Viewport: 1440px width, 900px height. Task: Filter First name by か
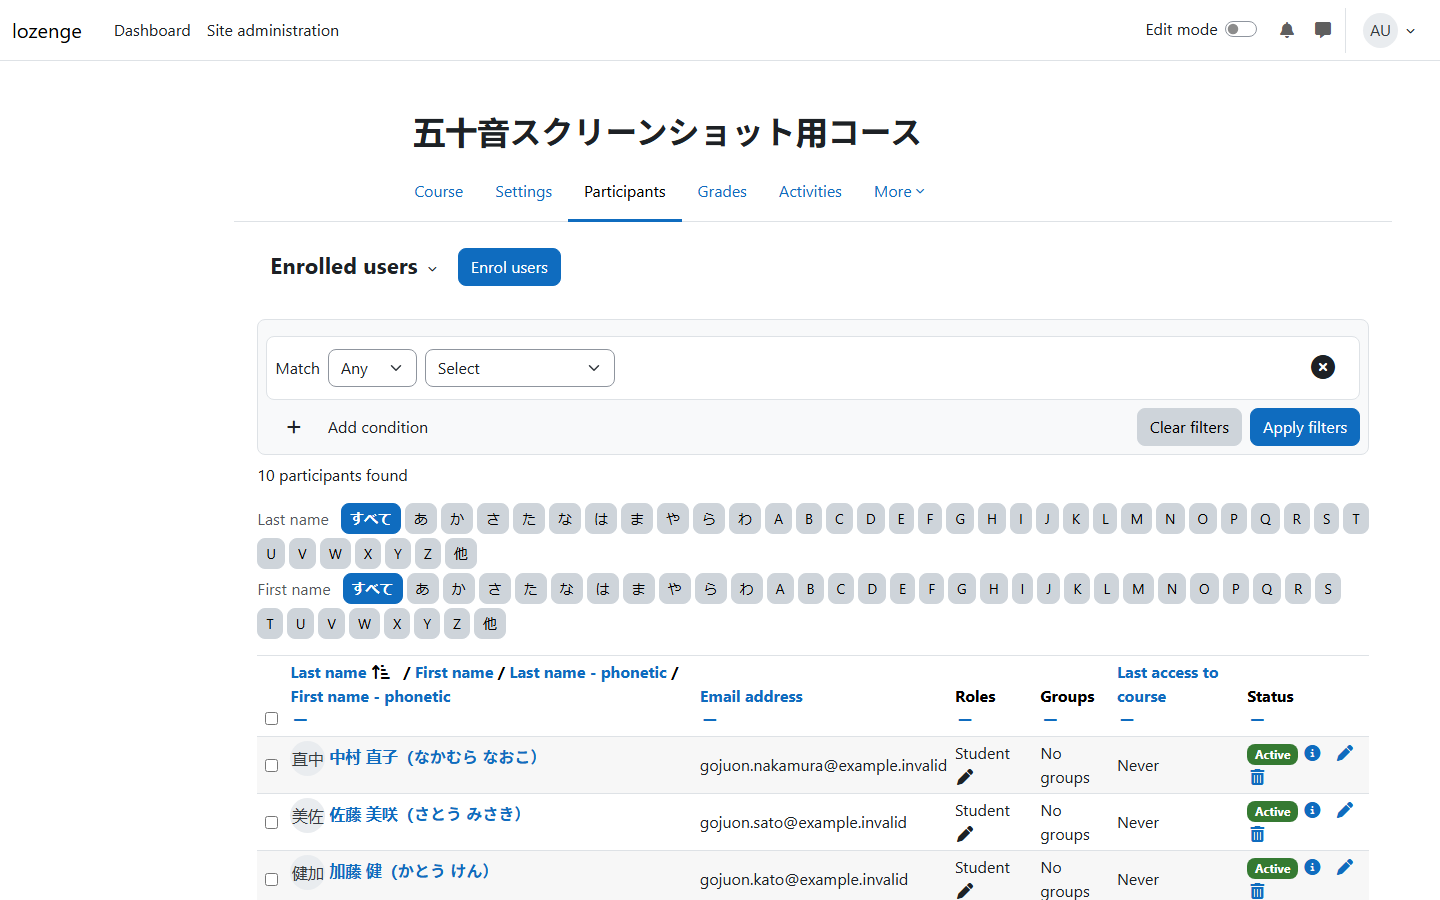click(459, 589)
